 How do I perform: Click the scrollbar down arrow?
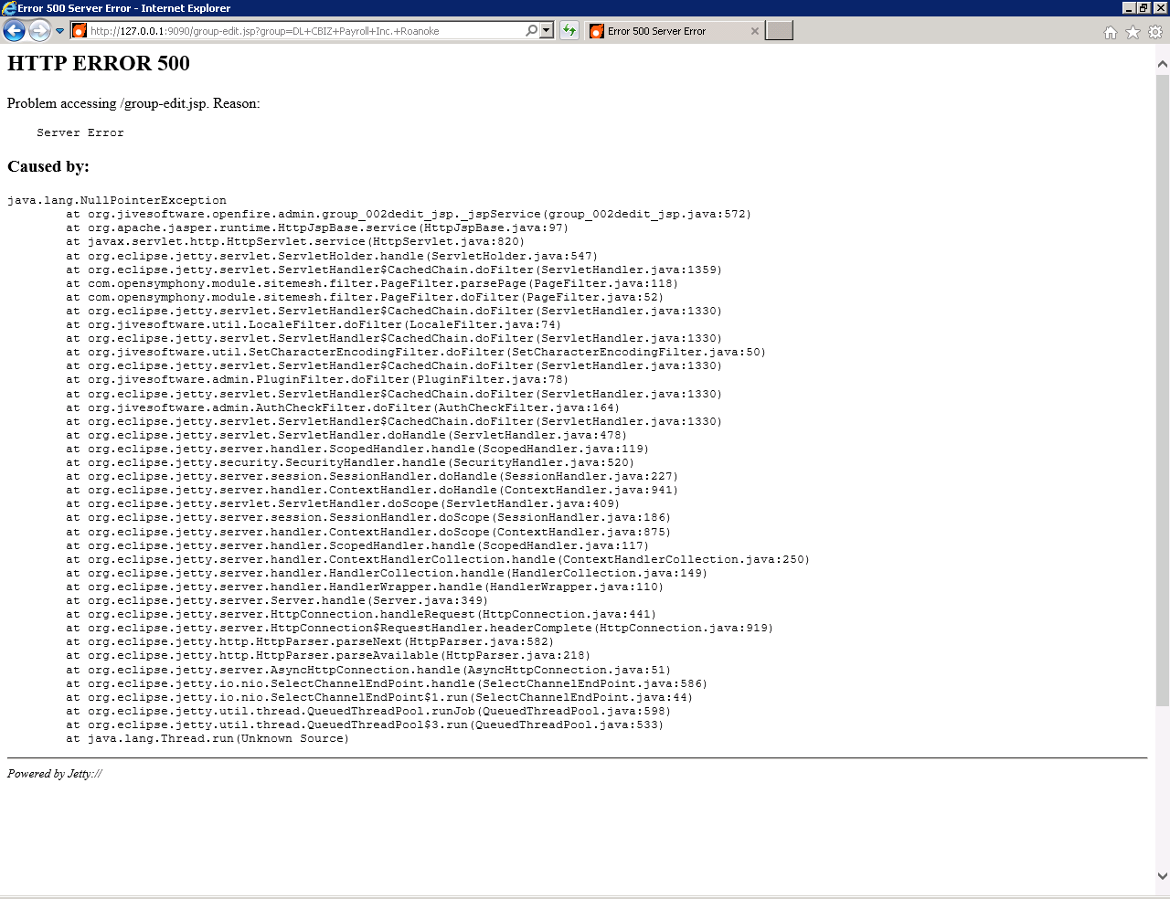click(x=1162, y=876)
